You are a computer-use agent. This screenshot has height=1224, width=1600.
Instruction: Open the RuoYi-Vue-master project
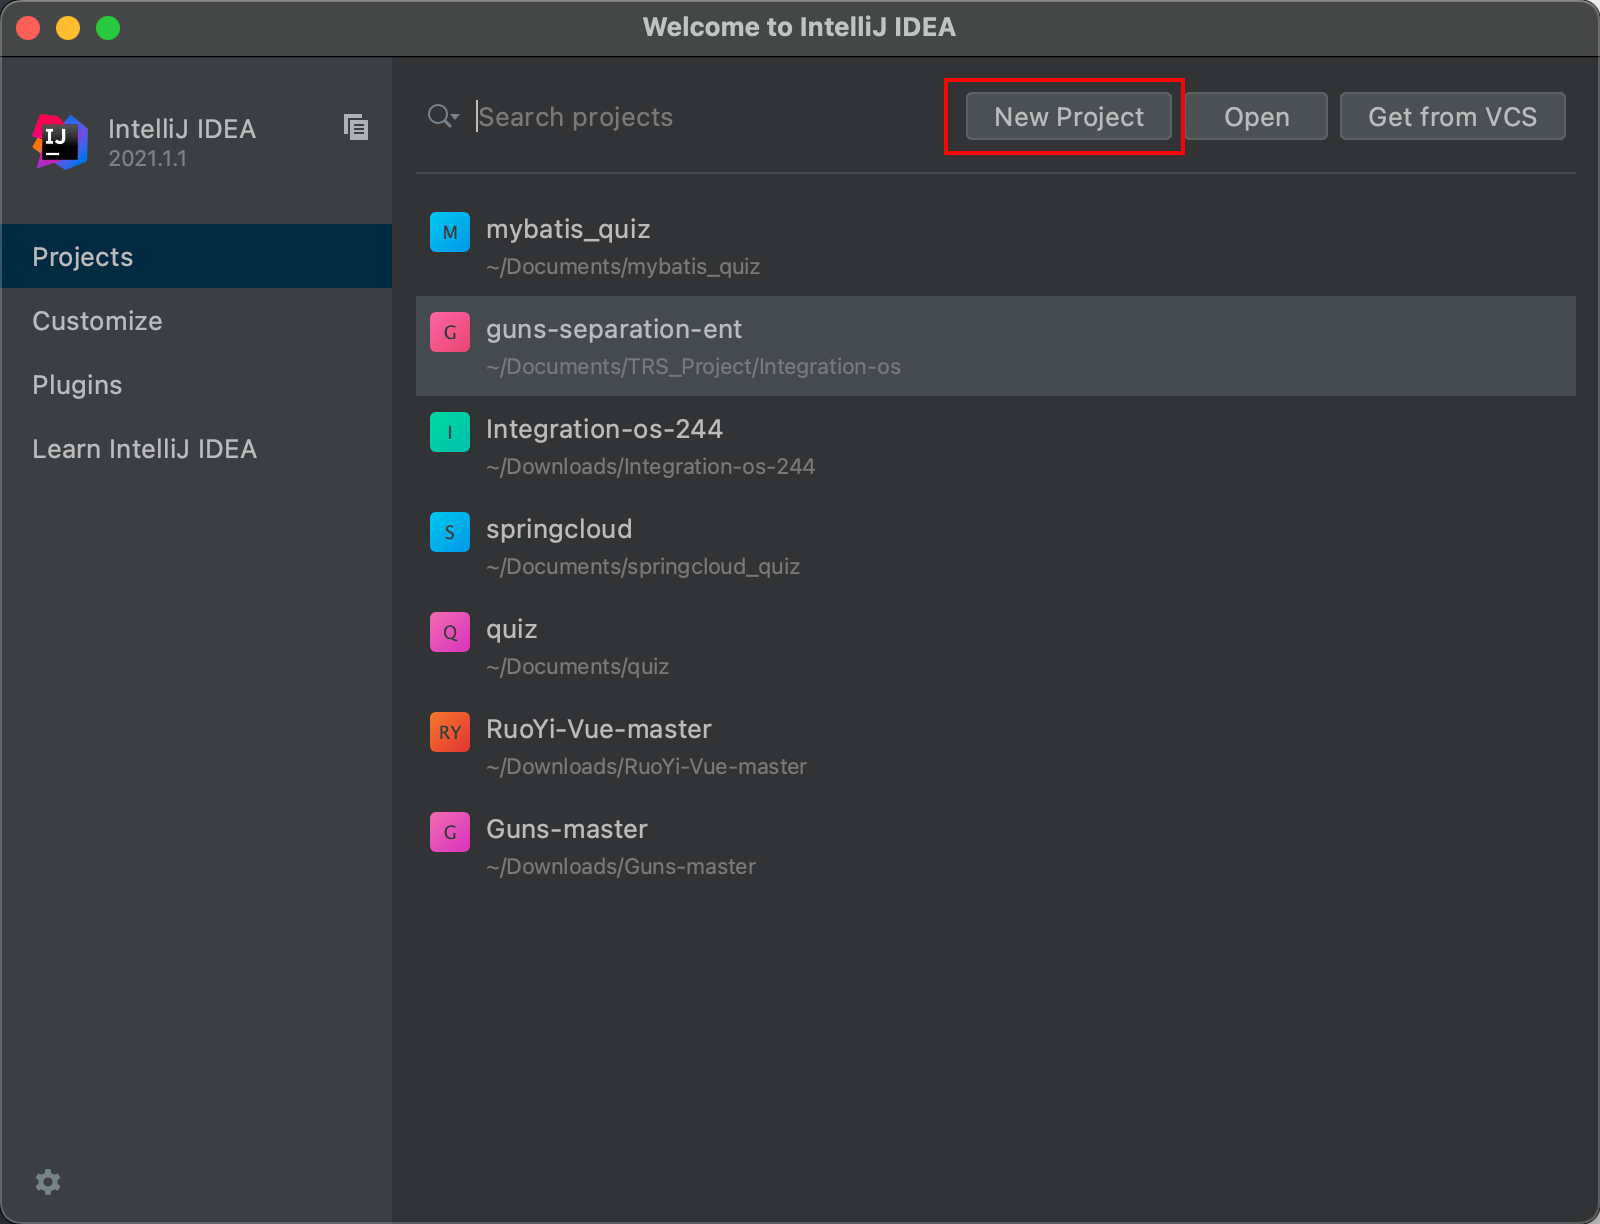(x=996, y=746)
